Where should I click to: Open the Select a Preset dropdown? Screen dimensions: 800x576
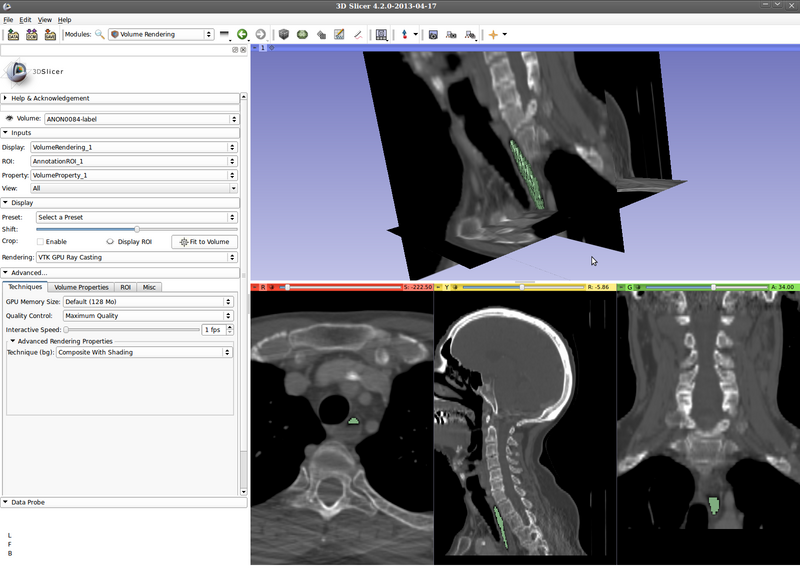click(134, 217)
